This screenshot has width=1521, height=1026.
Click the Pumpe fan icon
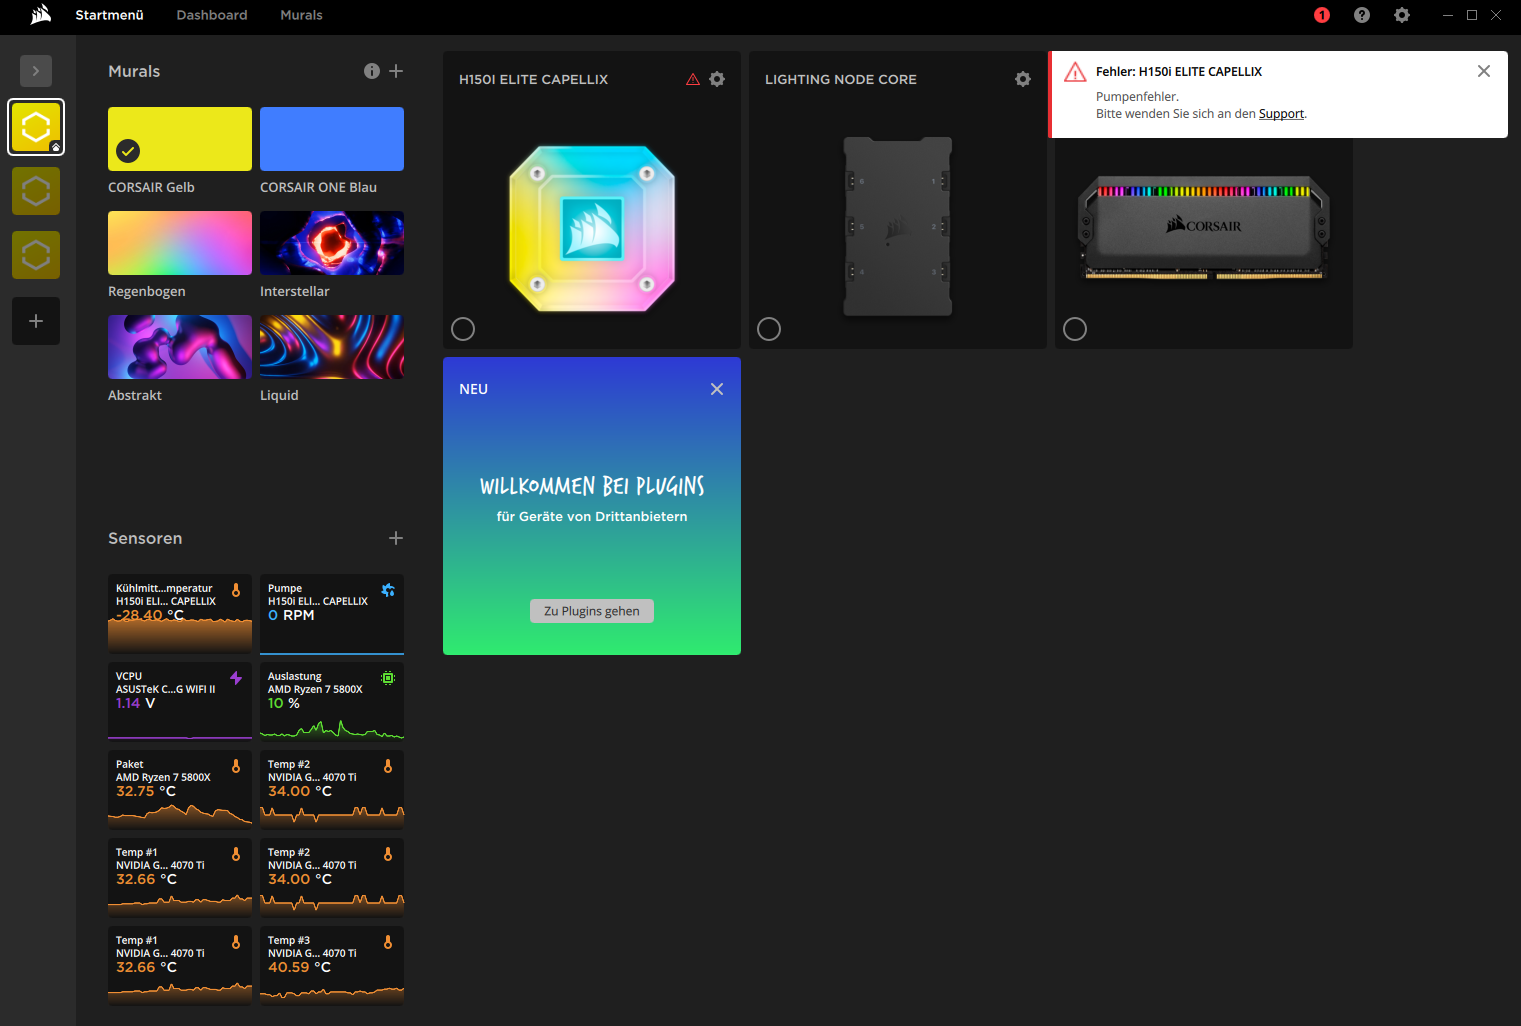pyautogui.click(x=388, y=590)
